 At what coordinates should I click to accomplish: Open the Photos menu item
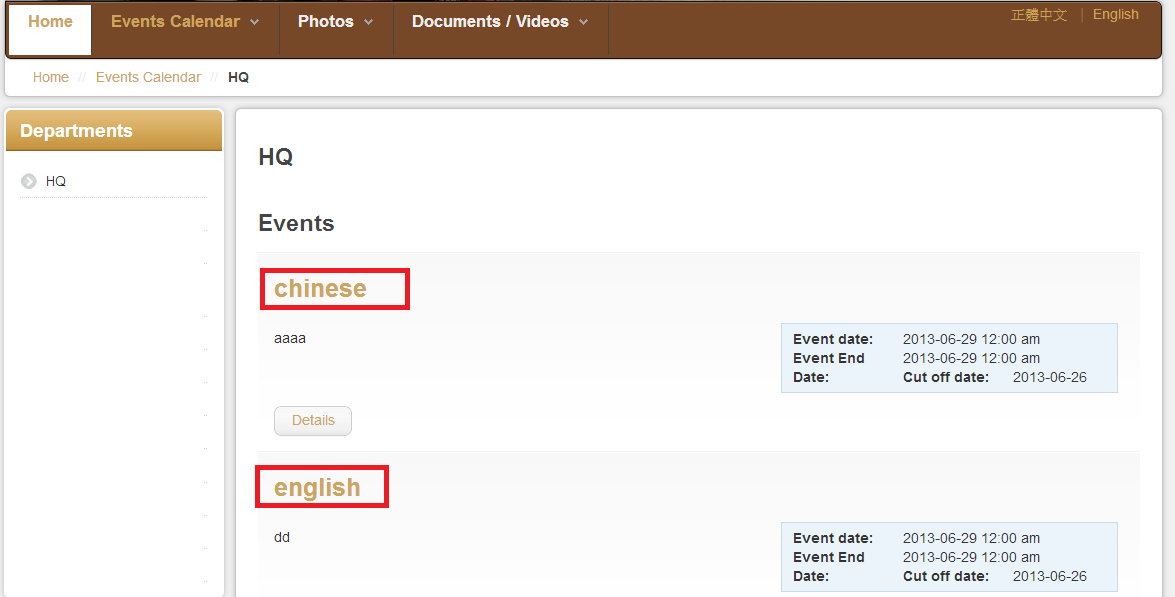[x=325, y=22]
